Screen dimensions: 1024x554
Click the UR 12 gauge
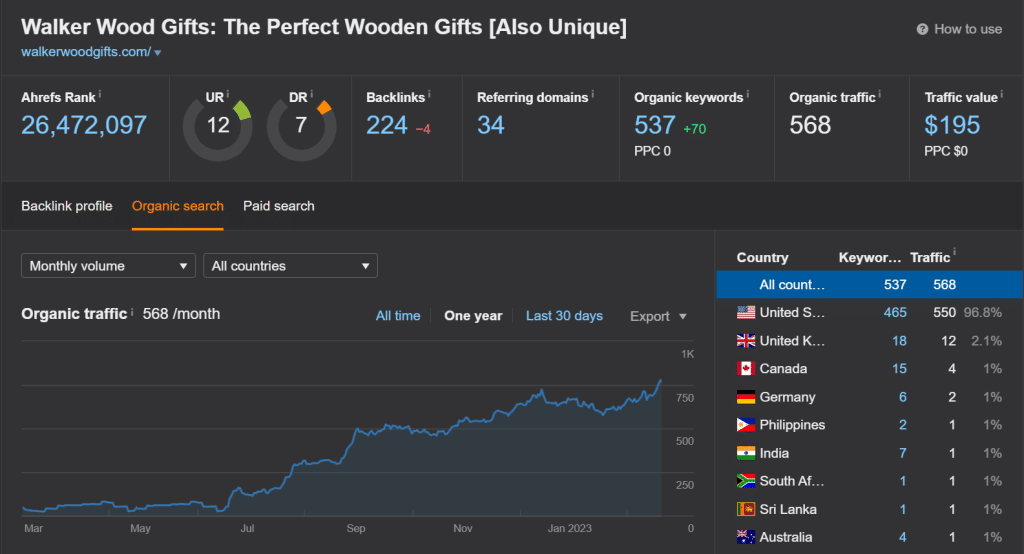217,127
